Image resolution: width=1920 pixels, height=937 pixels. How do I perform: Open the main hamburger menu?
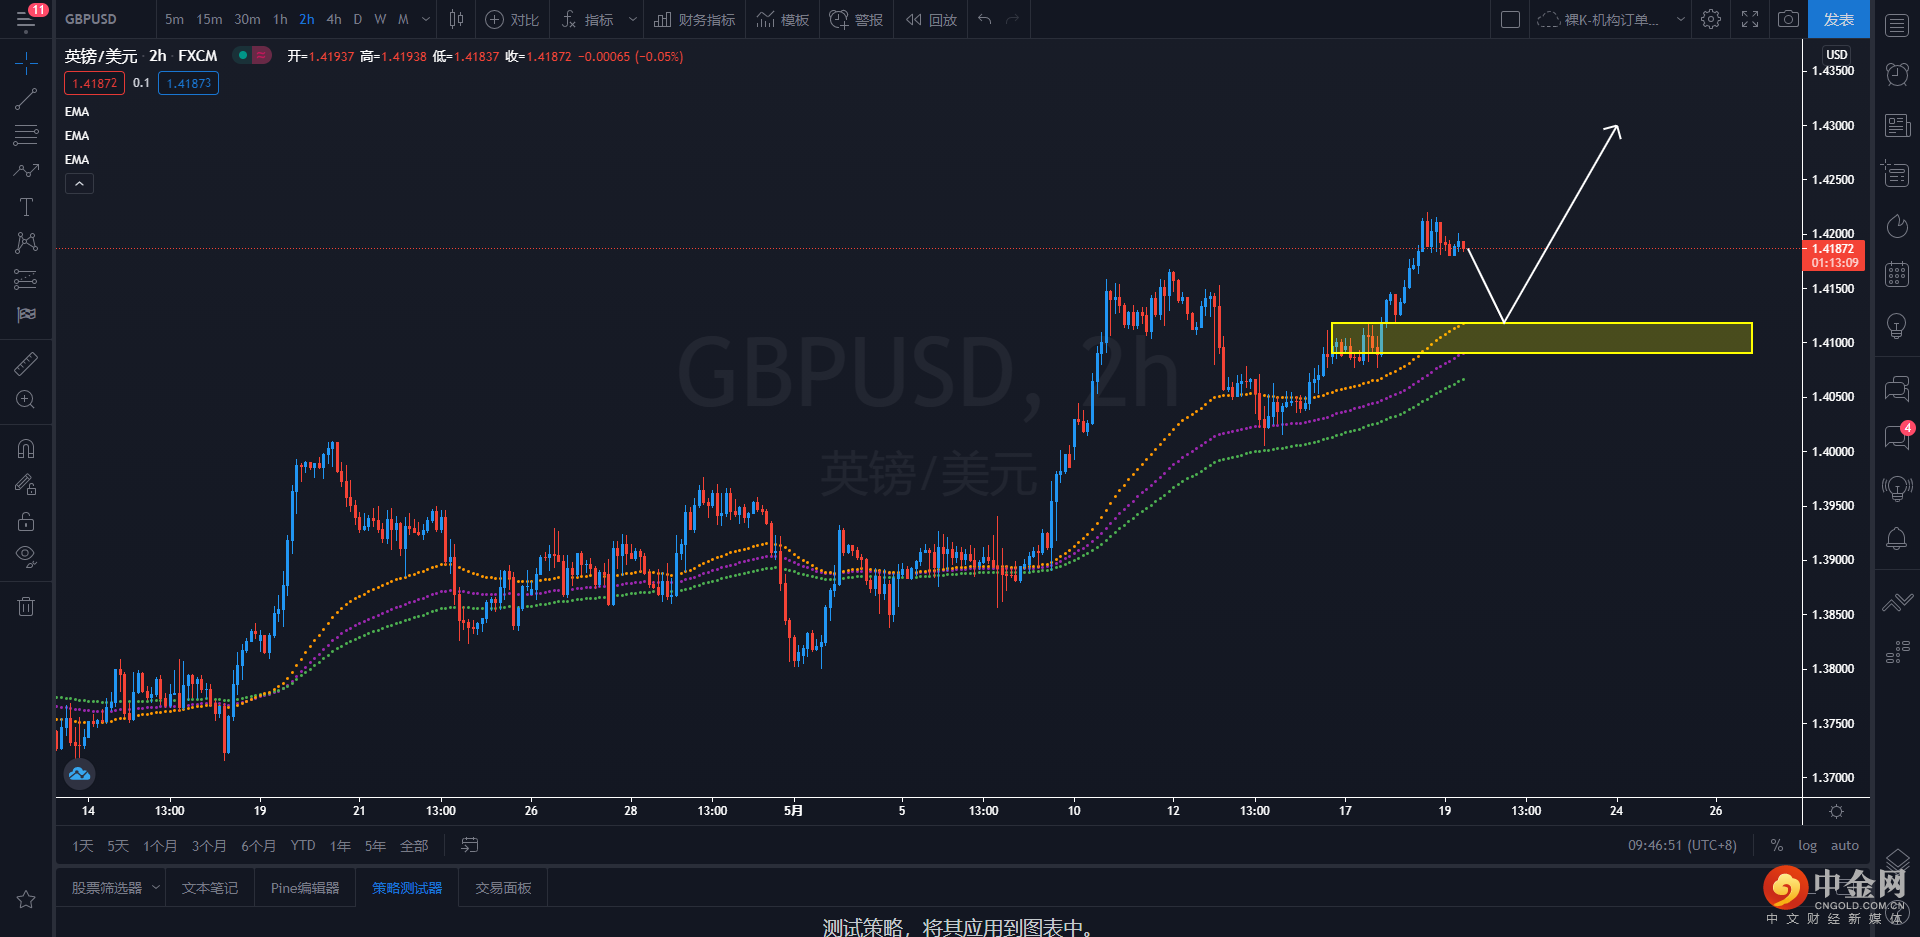26,19
